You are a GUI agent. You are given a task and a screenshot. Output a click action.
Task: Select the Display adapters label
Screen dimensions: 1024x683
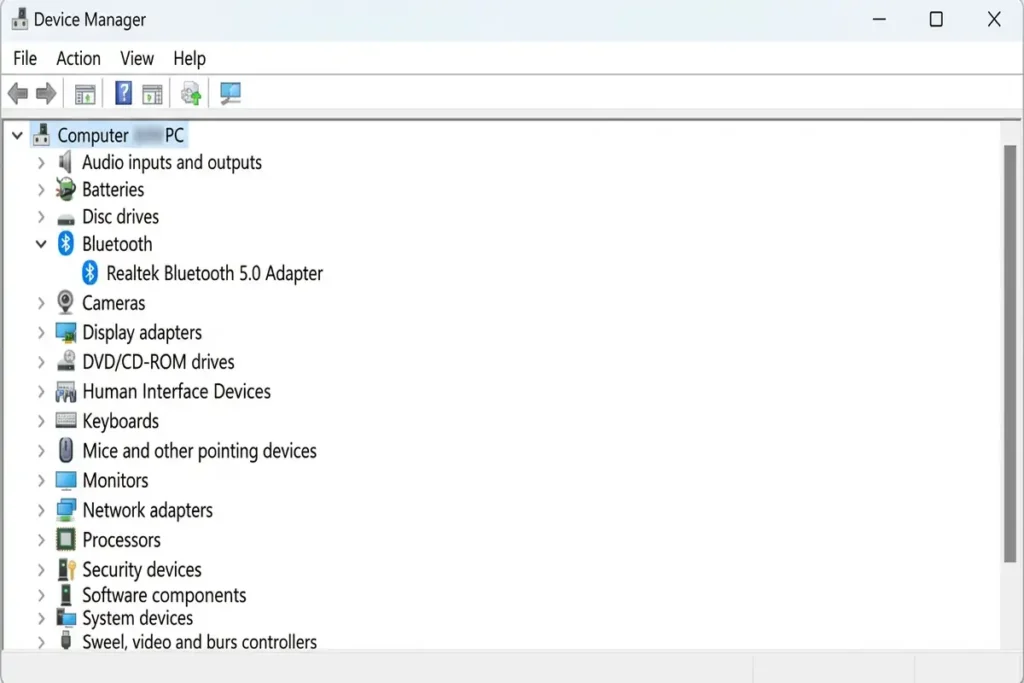click(x=142, y=332)
